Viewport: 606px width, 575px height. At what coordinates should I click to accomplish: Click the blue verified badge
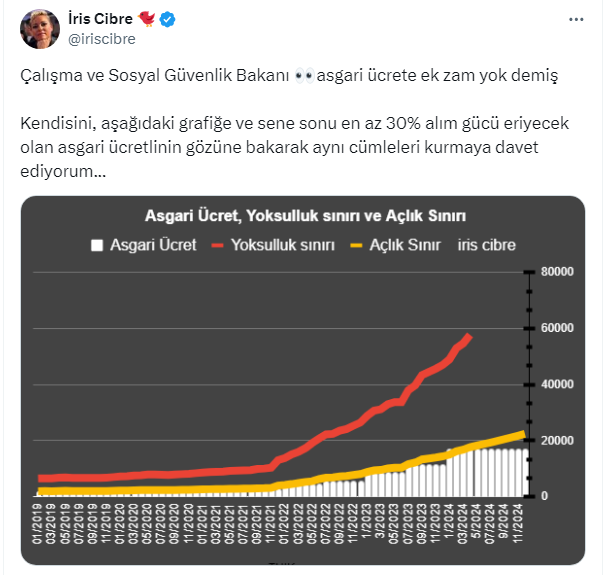pyautogui.click(x=174, y=20)
